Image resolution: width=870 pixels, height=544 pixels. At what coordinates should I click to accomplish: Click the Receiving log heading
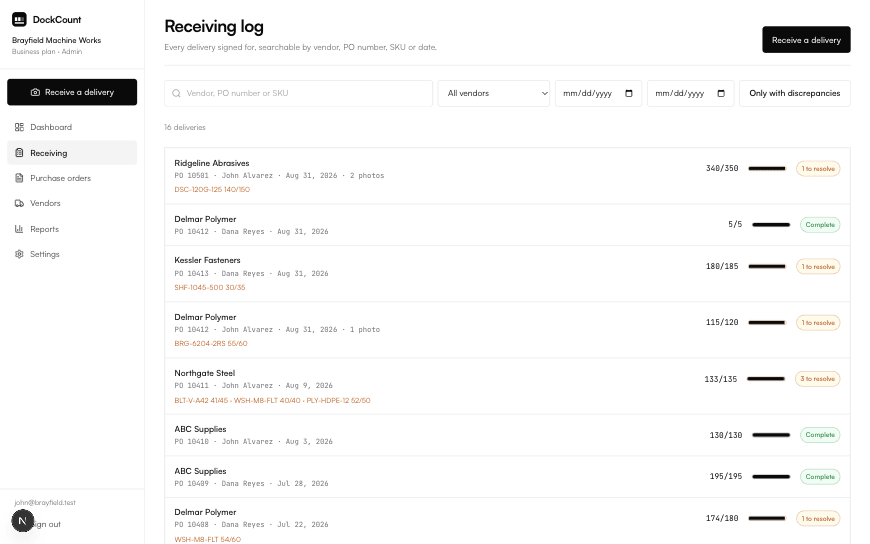214,26
